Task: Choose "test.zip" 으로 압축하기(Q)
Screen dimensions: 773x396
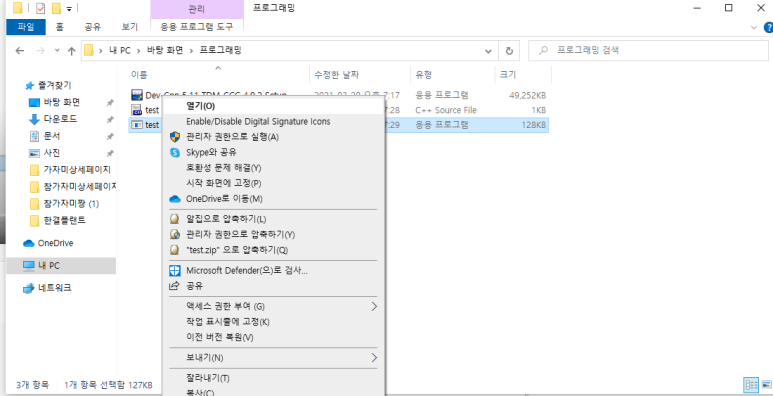Action: coord(274,250)
